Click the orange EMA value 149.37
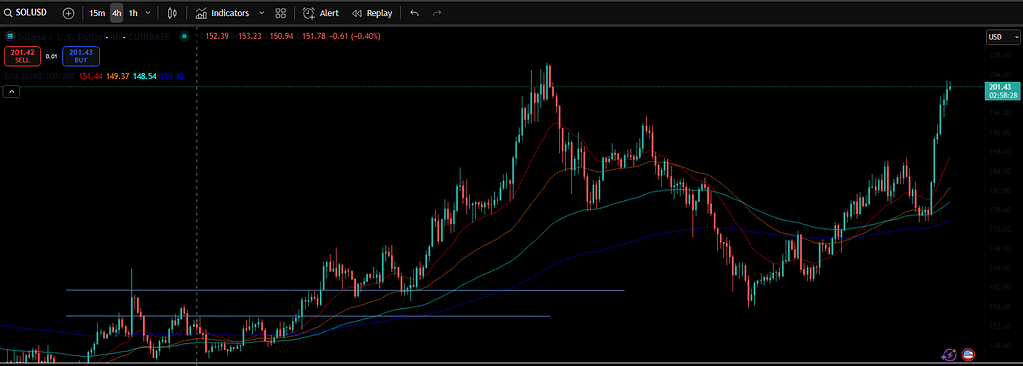The image size is (1023, 366). 117,76
